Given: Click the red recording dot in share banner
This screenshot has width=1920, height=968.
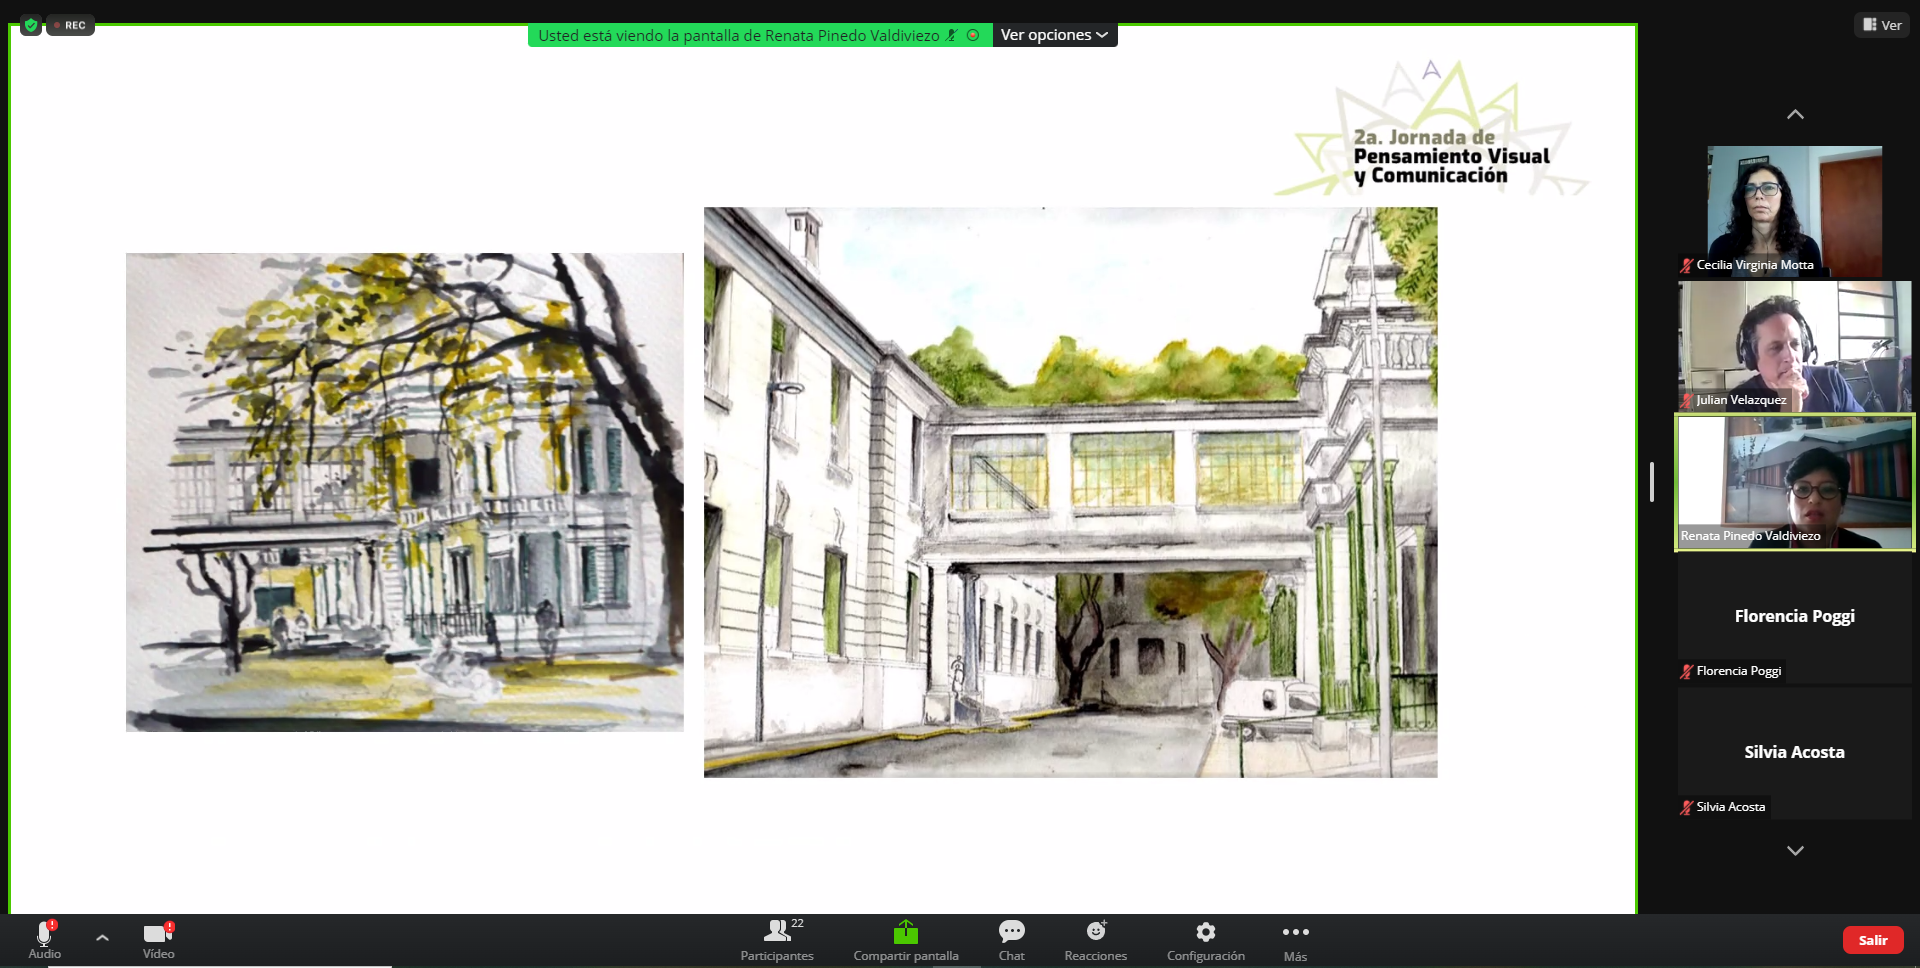Looking at the screenshot, I should [x=973, y=35].
